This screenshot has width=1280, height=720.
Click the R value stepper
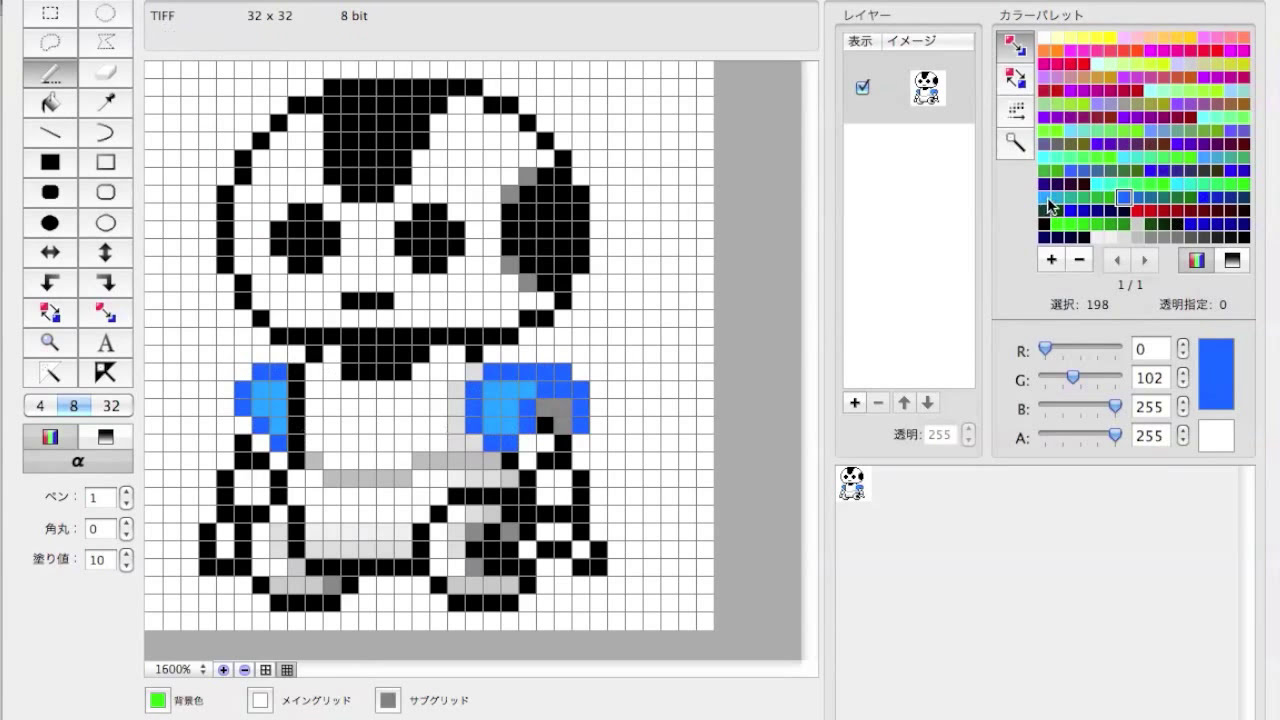1183,350
